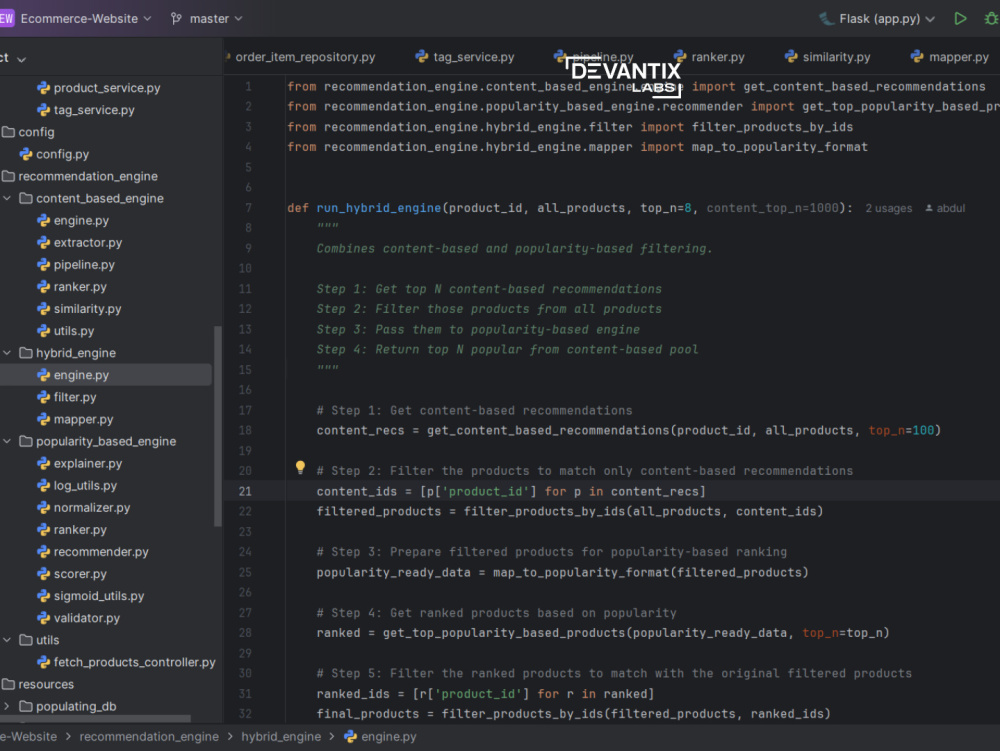Image resolution: width=1000 pixels, height=751 pixels.
Task: Open similarity.py in the project tree
Action: 87,309
